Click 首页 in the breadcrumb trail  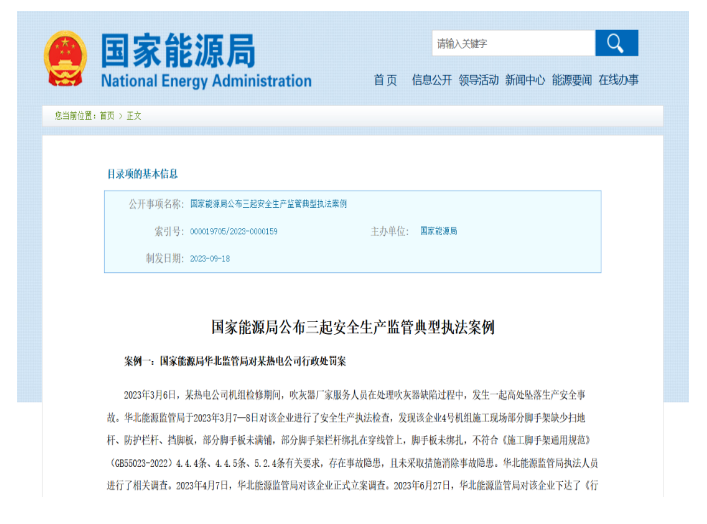106,116
